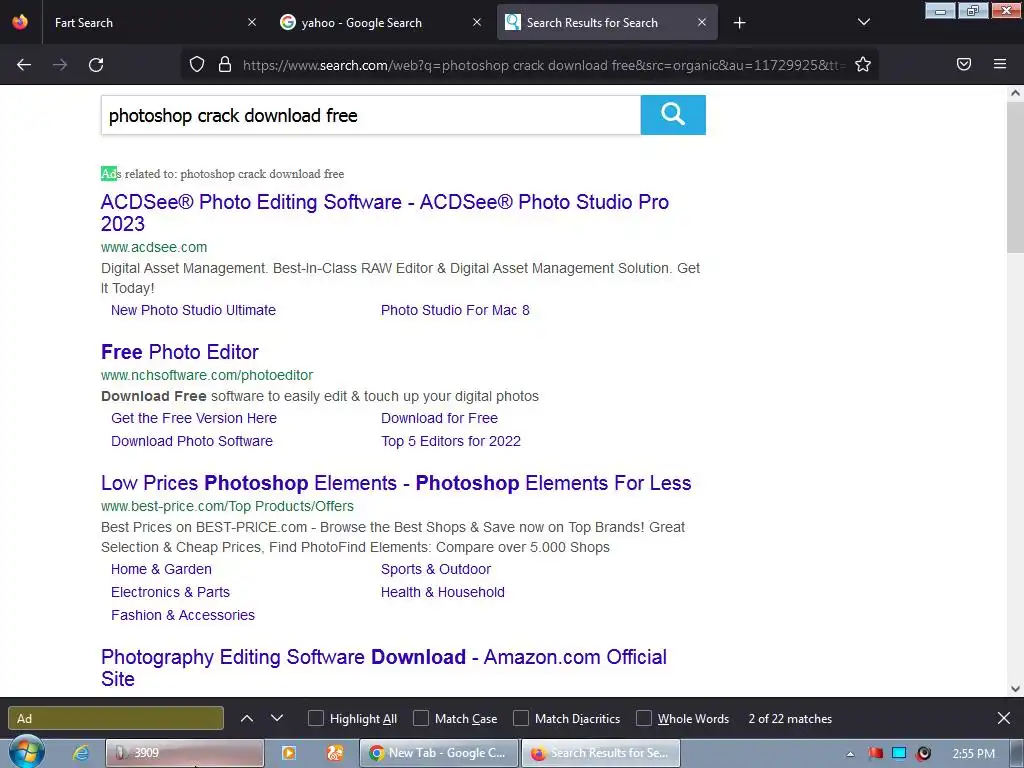Open Health & Household sublink
This screenshot has width=1024, height=768.
click(x=443, y=592)
